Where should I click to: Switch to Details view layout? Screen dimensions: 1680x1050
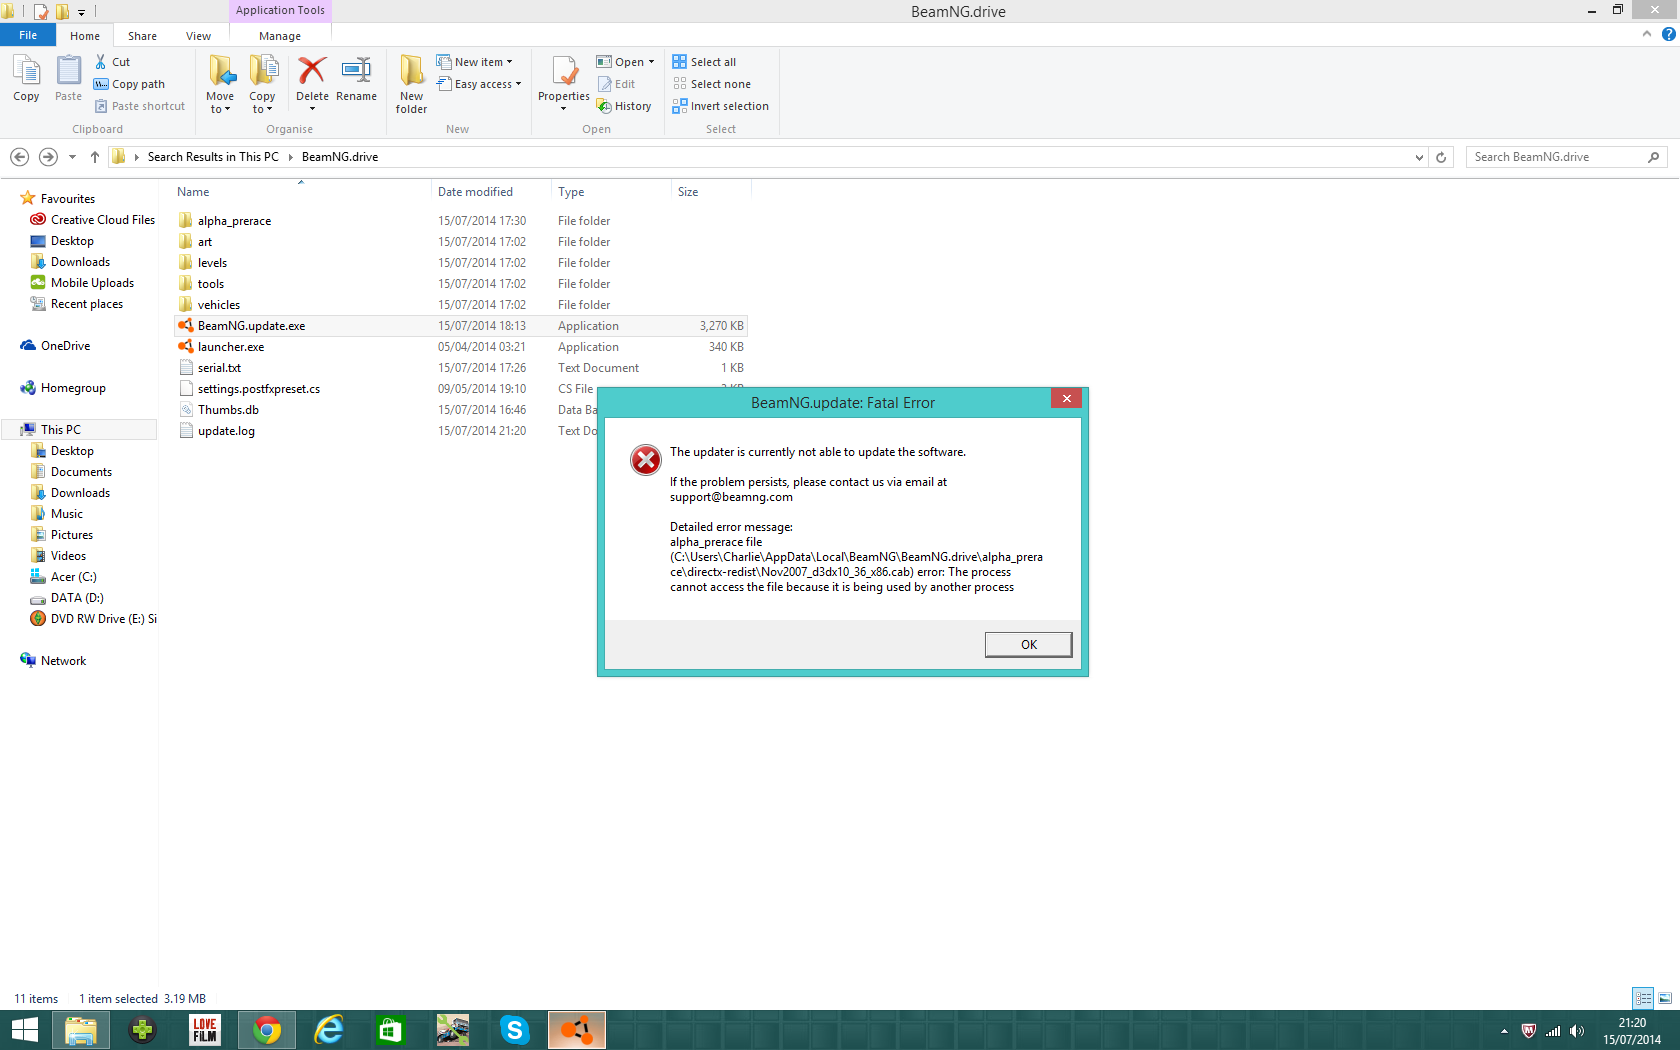tap(1643, 998)
